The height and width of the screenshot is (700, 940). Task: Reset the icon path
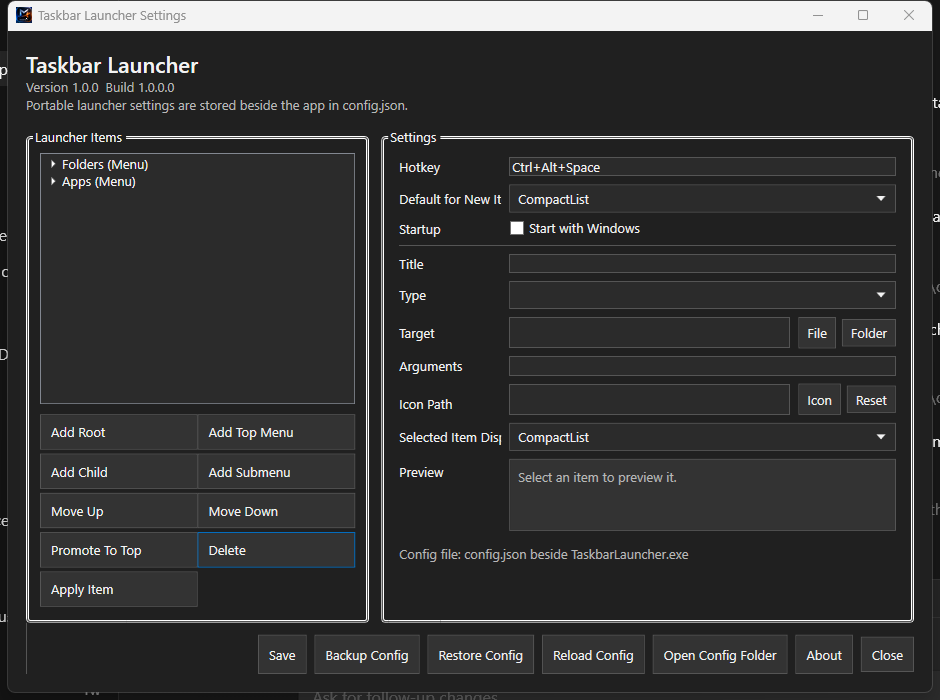(x=871, y=400)
